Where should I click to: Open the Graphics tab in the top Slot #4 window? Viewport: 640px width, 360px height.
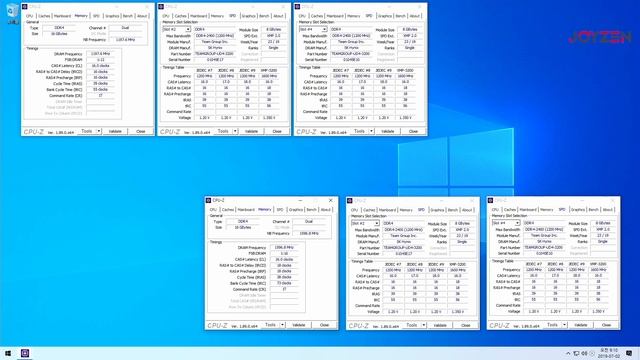click(x=384, y=16)
